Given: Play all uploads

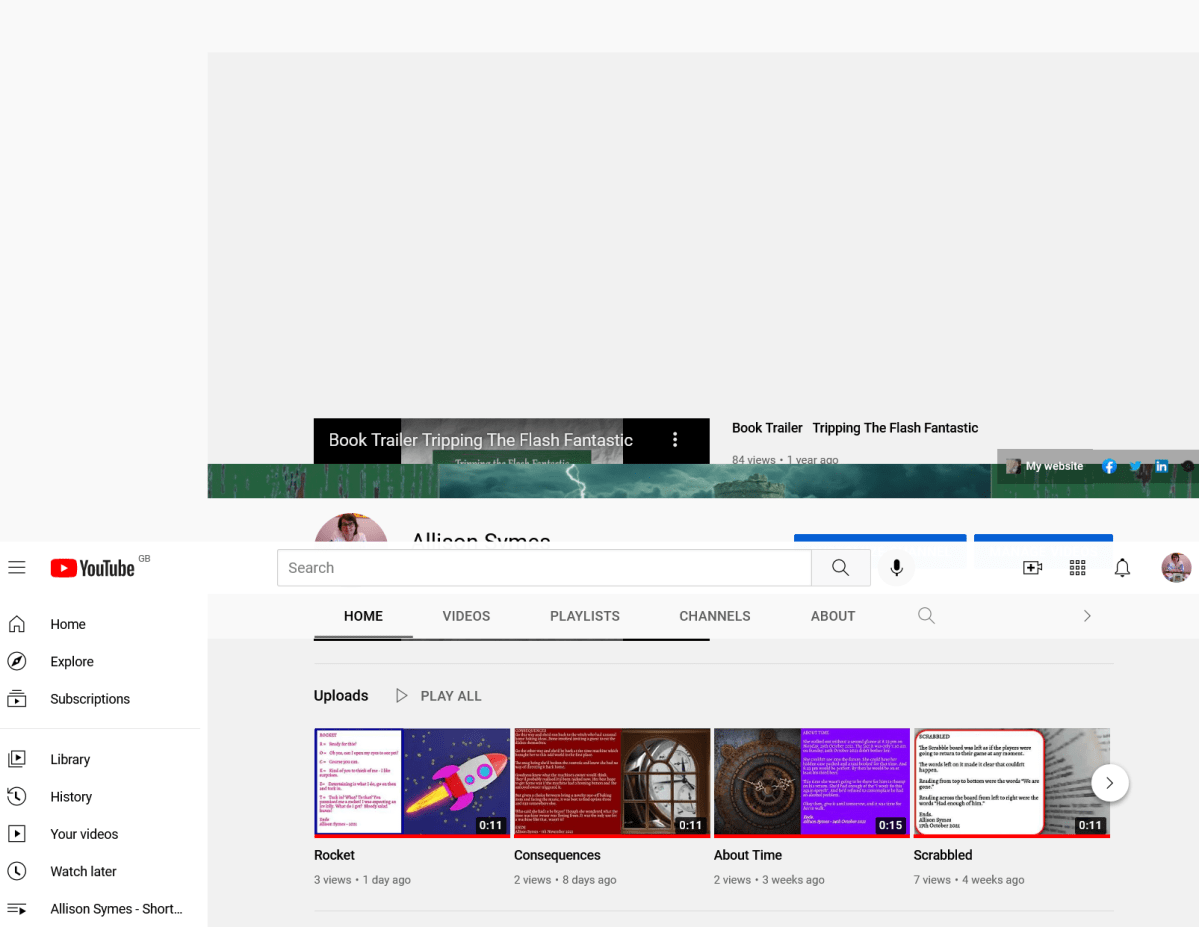Looking at the screenshot, I should click(438, 696).
